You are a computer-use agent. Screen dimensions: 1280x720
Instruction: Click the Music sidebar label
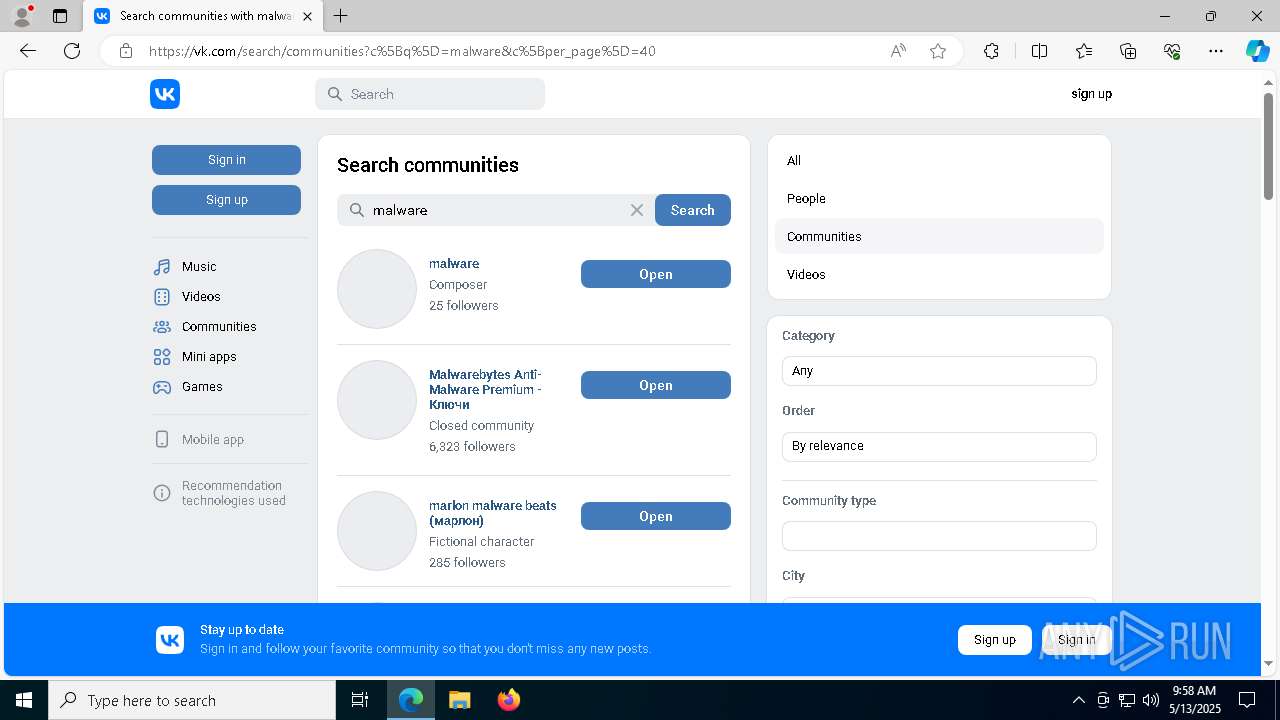[199, 267]
